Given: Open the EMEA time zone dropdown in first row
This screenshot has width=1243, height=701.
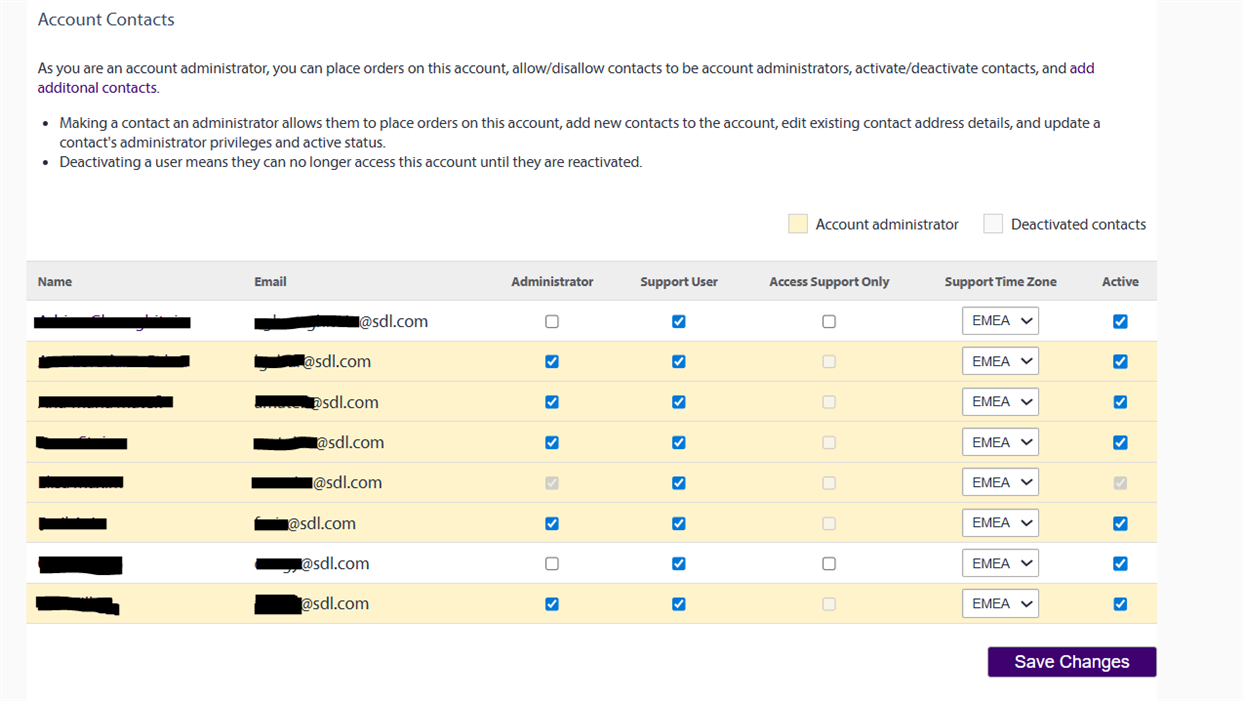Looking at the screenshot, I should click(x=1000, y=321).
